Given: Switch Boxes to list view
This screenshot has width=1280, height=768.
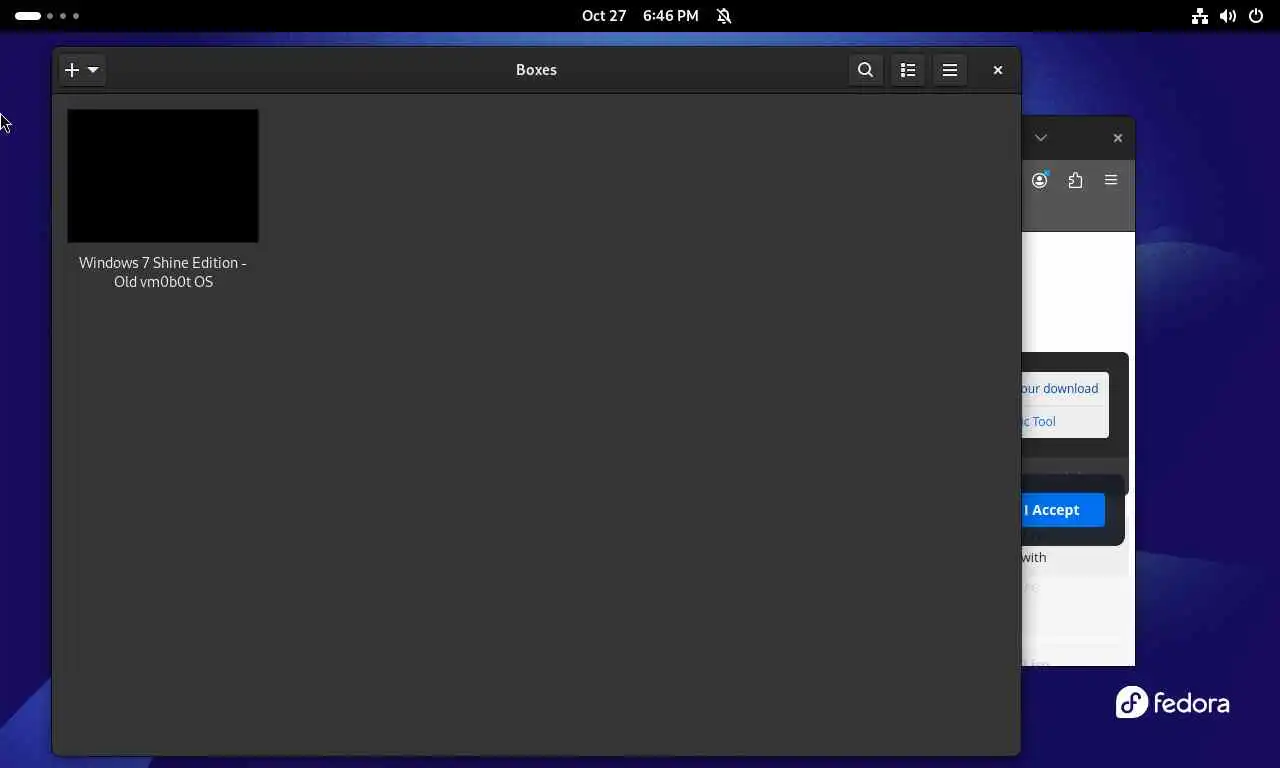Looking at the screenshot, I should point(908,70).
